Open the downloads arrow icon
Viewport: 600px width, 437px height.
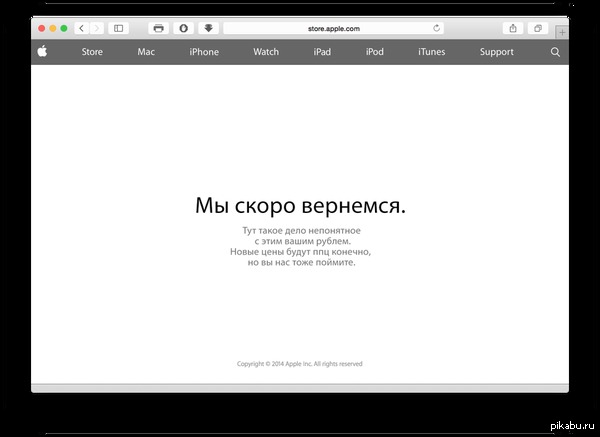point(208,29)
